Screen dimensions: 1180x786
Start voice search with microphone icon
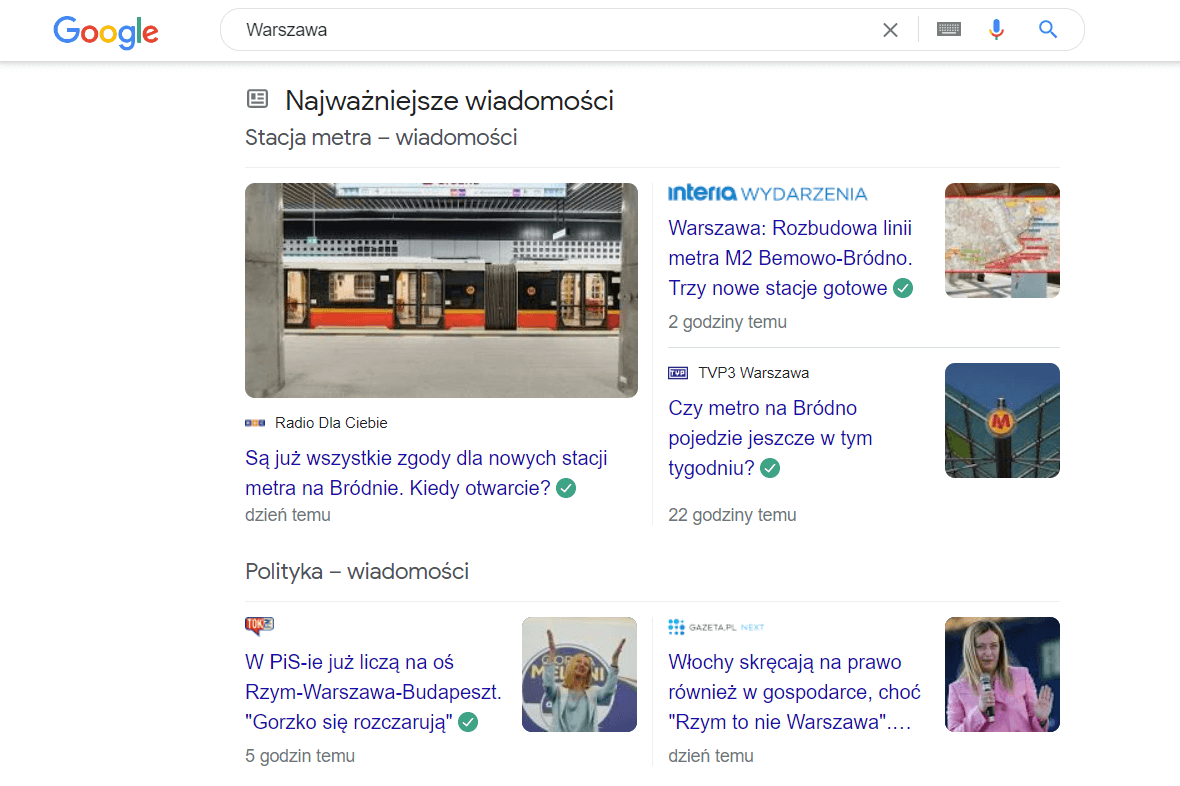click(x=996, y=29)
